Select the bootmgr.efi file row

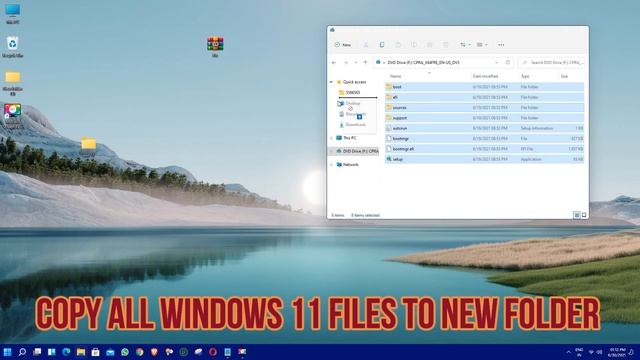click(x=484, y=149)
